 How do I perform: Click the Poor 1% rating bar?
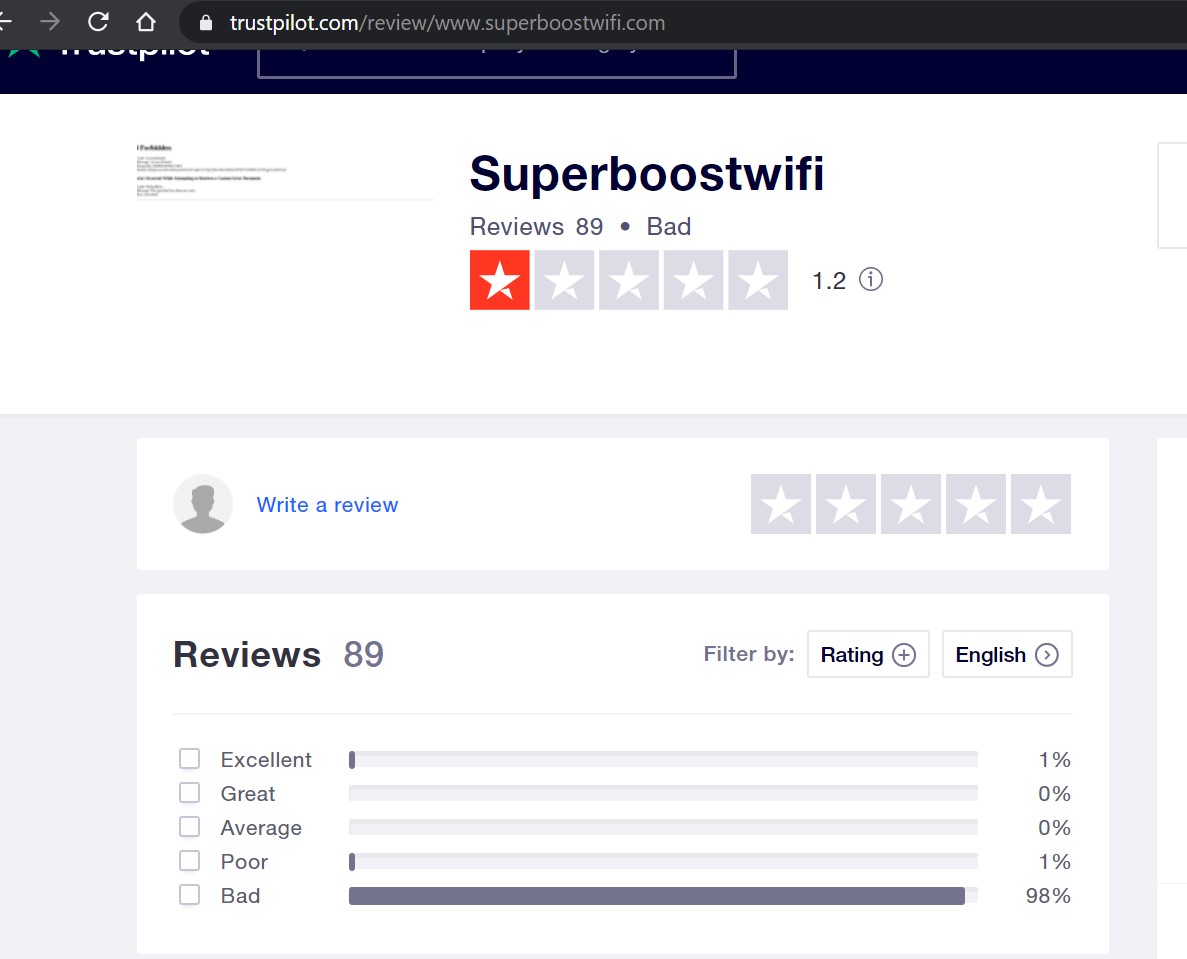[663, 861]
